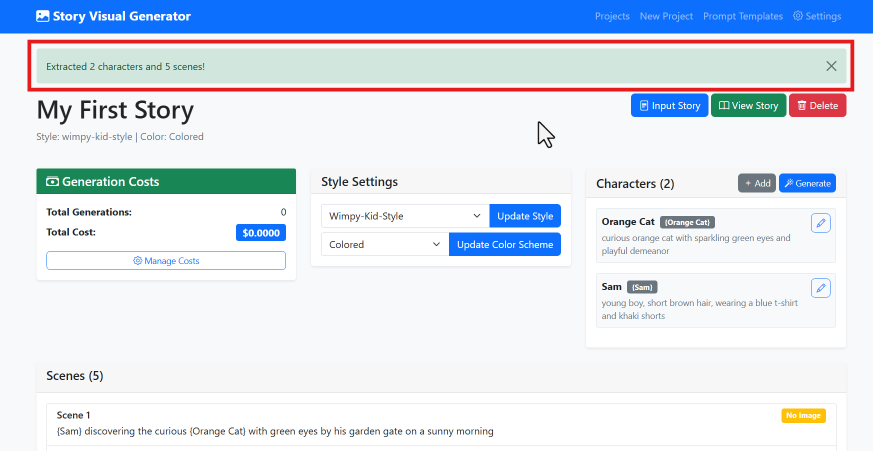This screenshot has width=873, height=451.
Task: Click Input Story button
Action: click(x=669, y=106)
